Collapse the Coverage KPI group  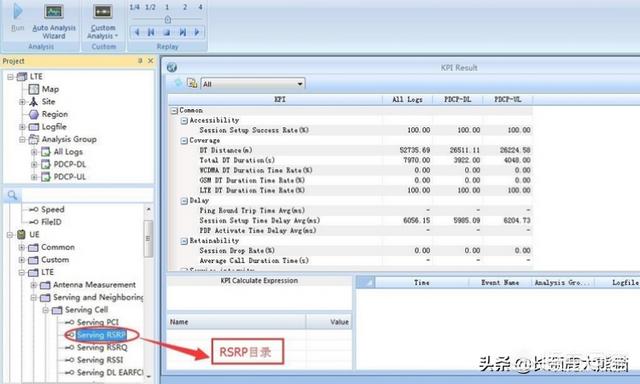coord(184,140)
